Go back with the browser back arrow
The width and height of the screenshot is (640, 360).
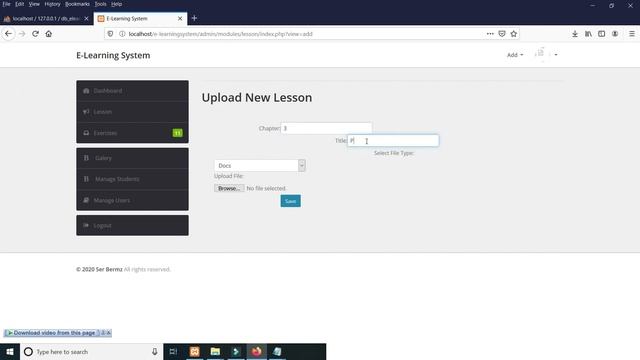pyautogui.click(x=8, y=34)
